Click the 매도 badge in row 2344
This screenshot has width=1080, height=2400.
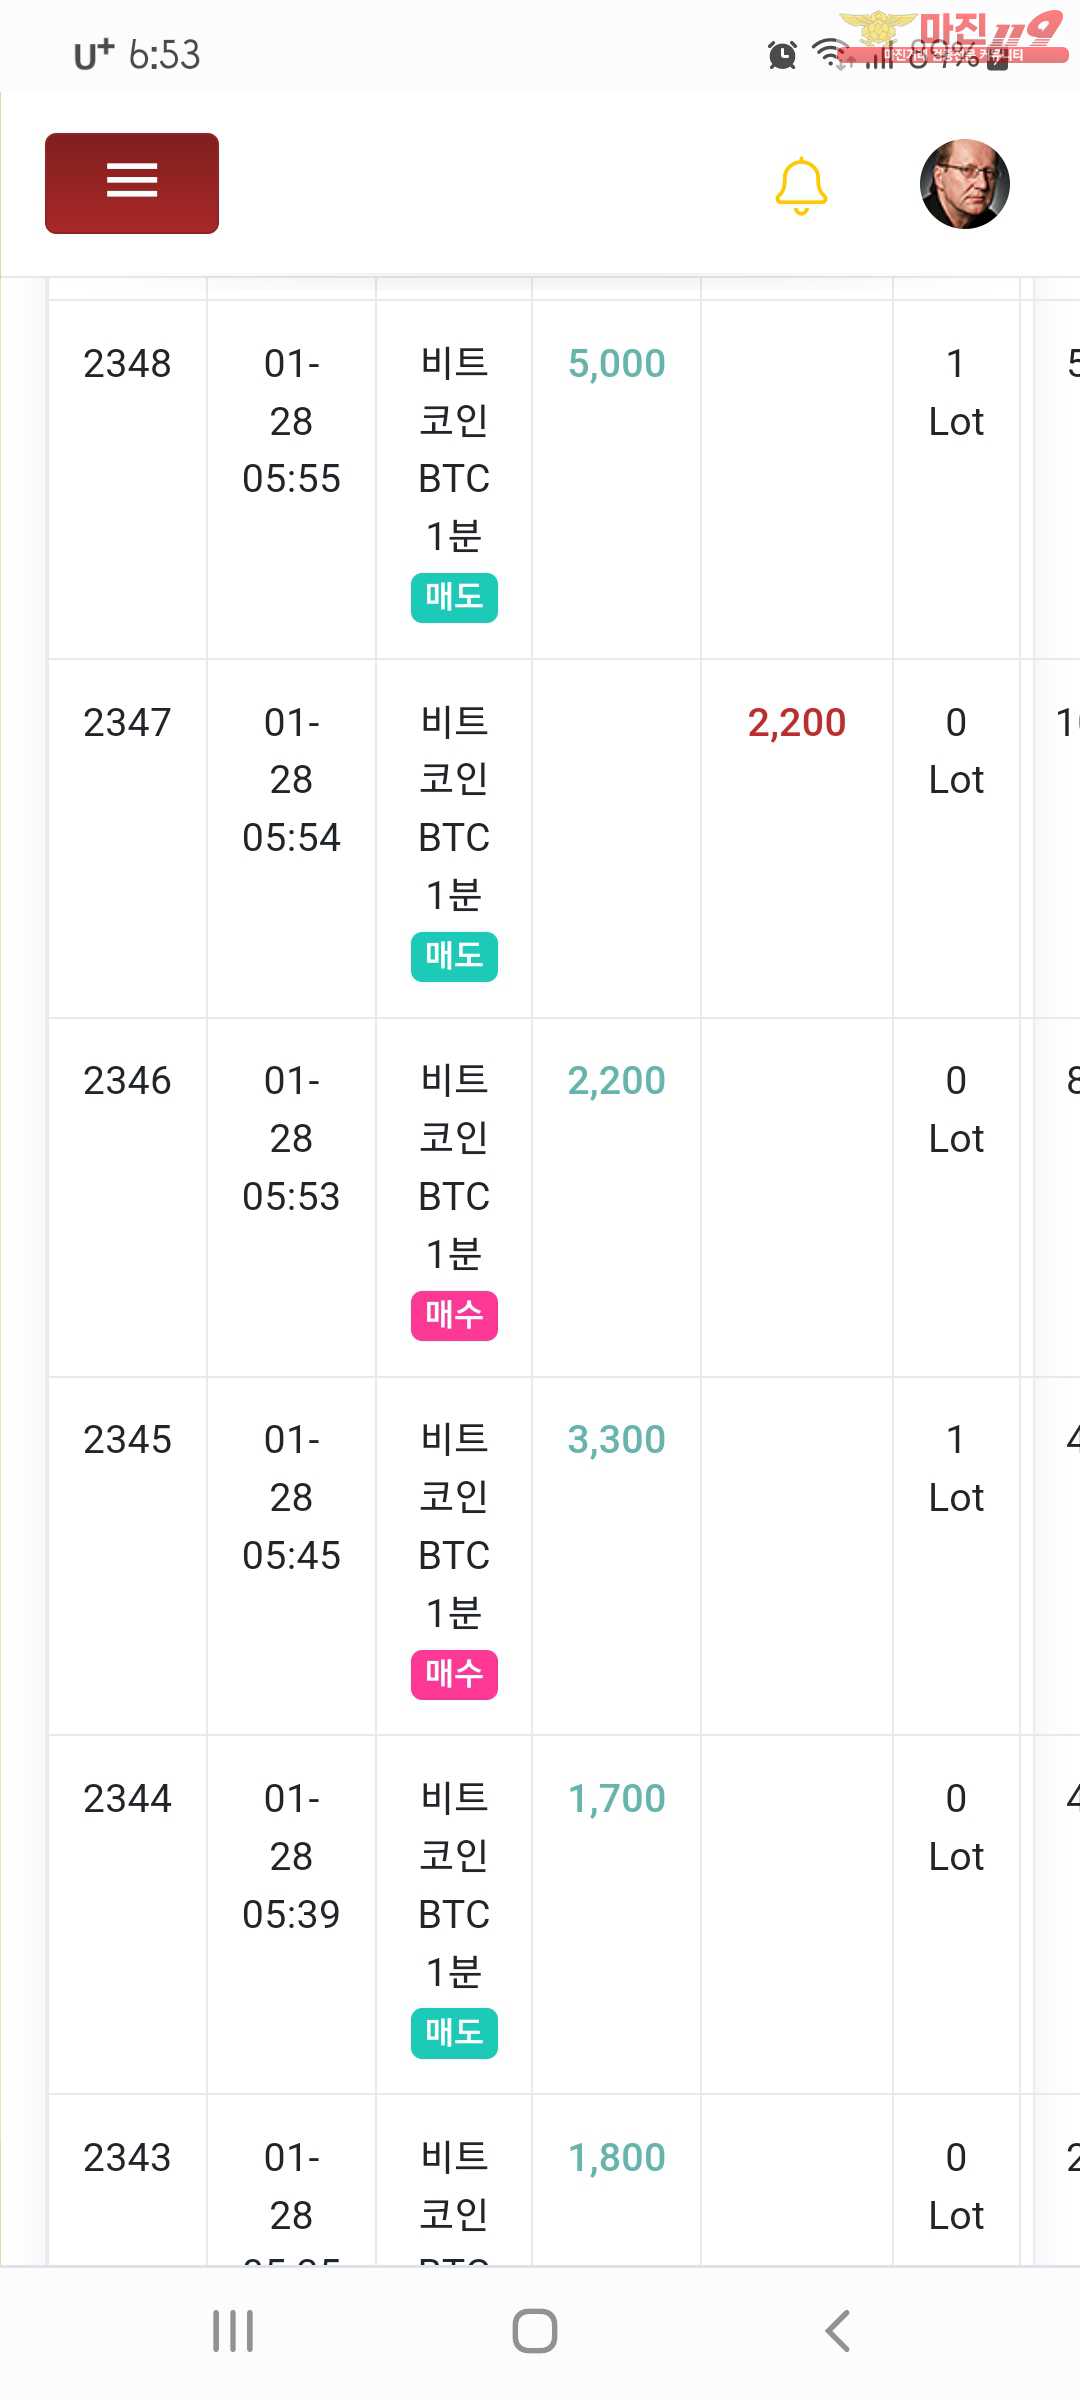pyautogui.click(x=454, y=2032)
